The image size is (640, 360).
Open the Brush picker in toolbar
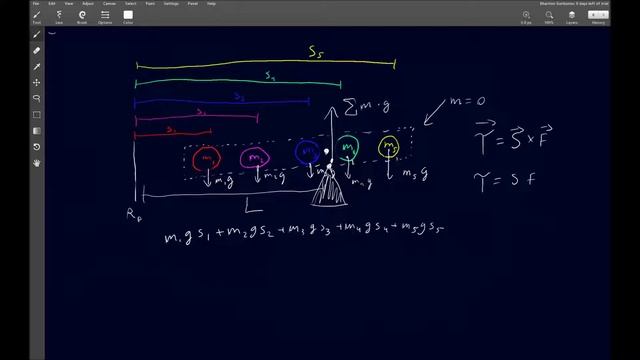click(x=82, y=17)
